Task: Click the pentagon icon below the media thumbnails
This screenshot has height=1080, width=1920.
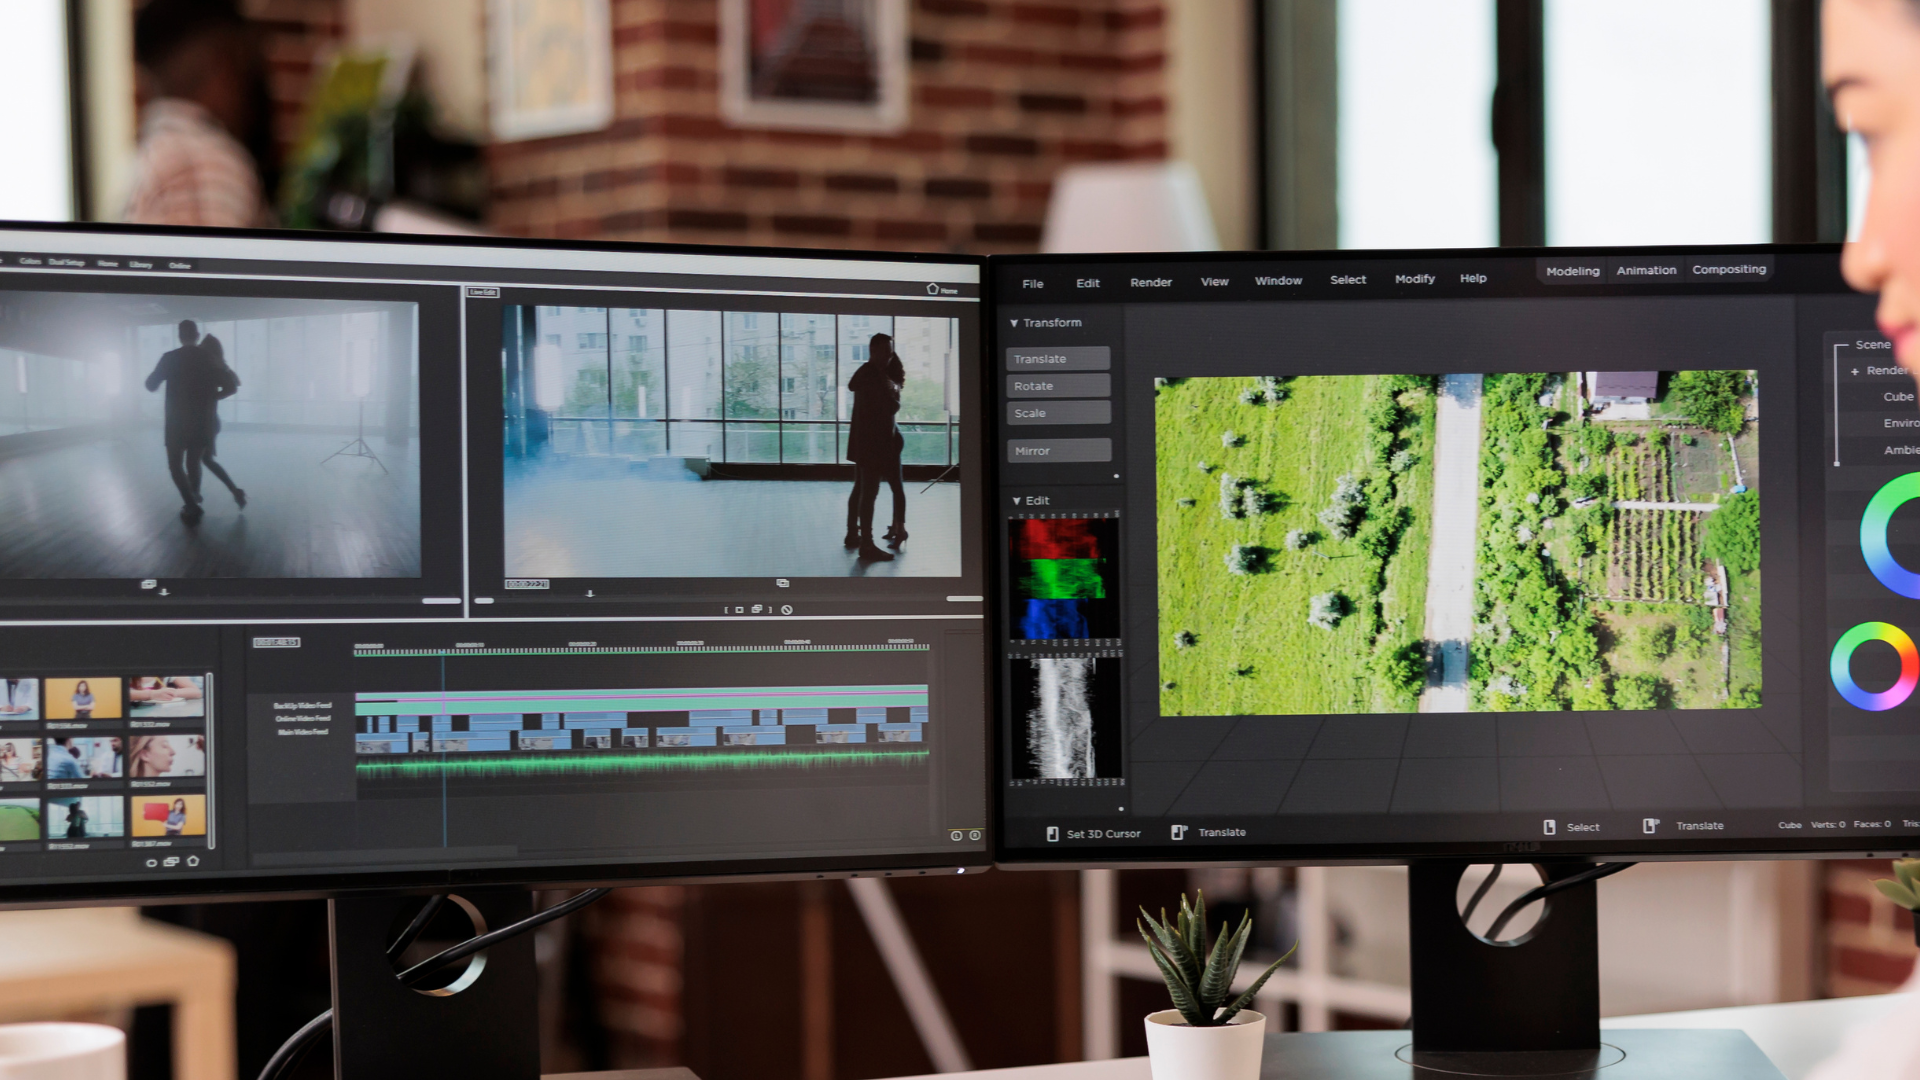Action: pyautogui.click(x=193, y=861)
